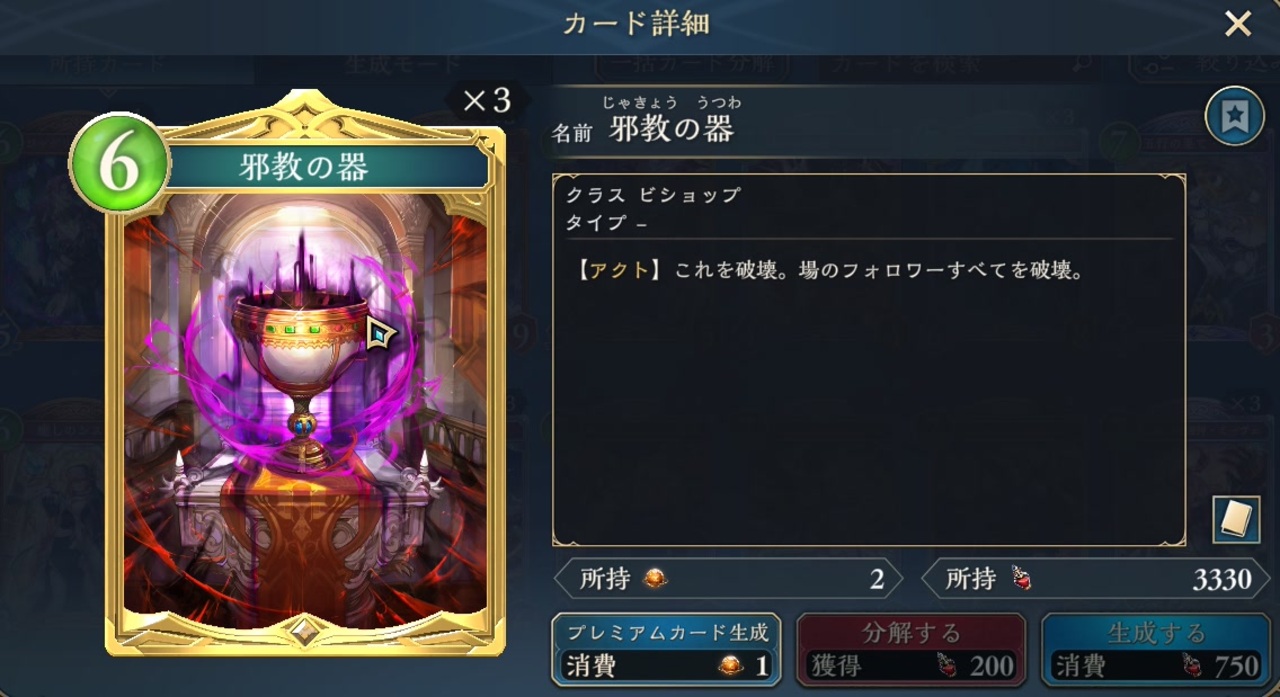Close the card details dialog
The image size is (1280, 697).
click(1238, 24)
